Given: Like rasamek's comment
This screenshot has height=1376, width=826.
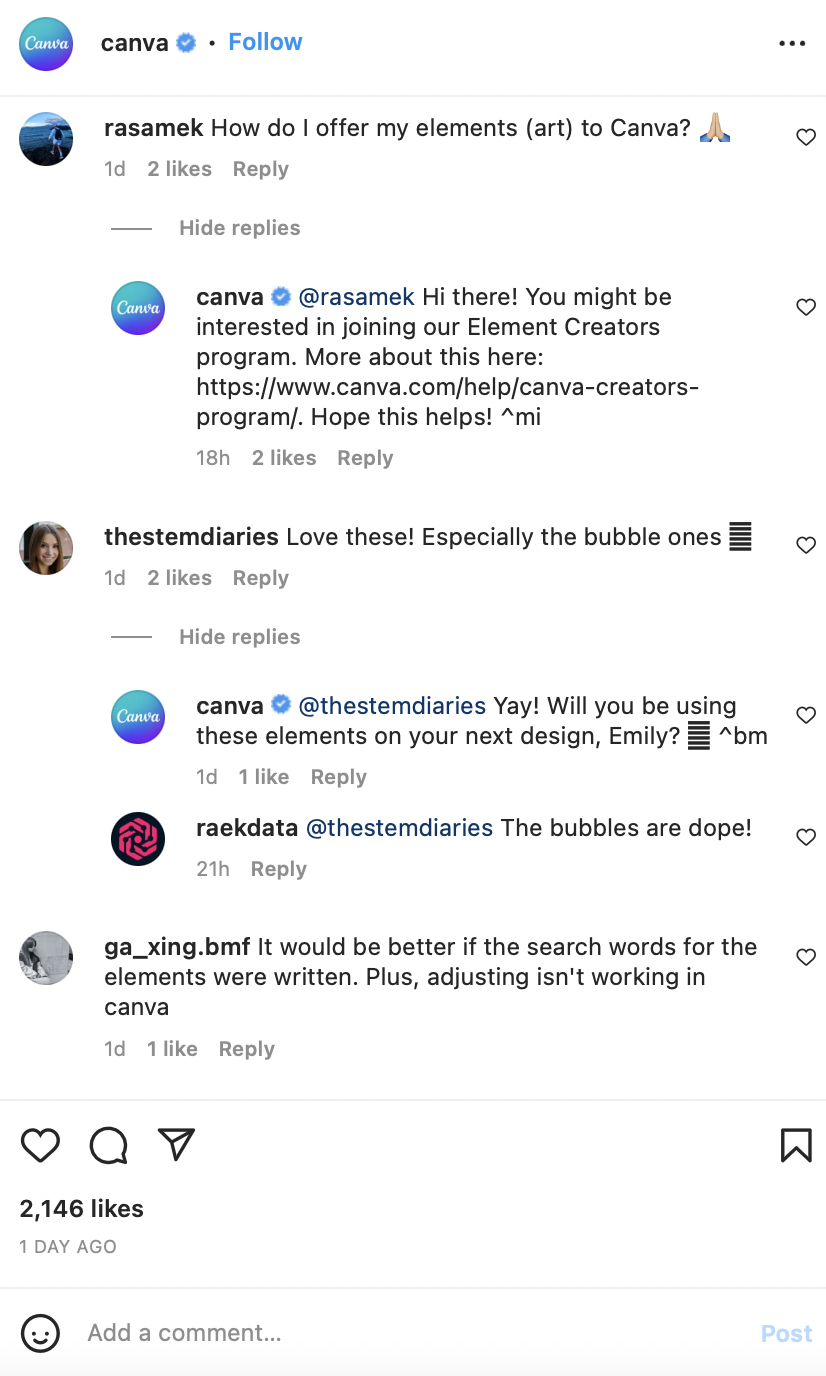Looking at the screenshot, I should point(806,137).
